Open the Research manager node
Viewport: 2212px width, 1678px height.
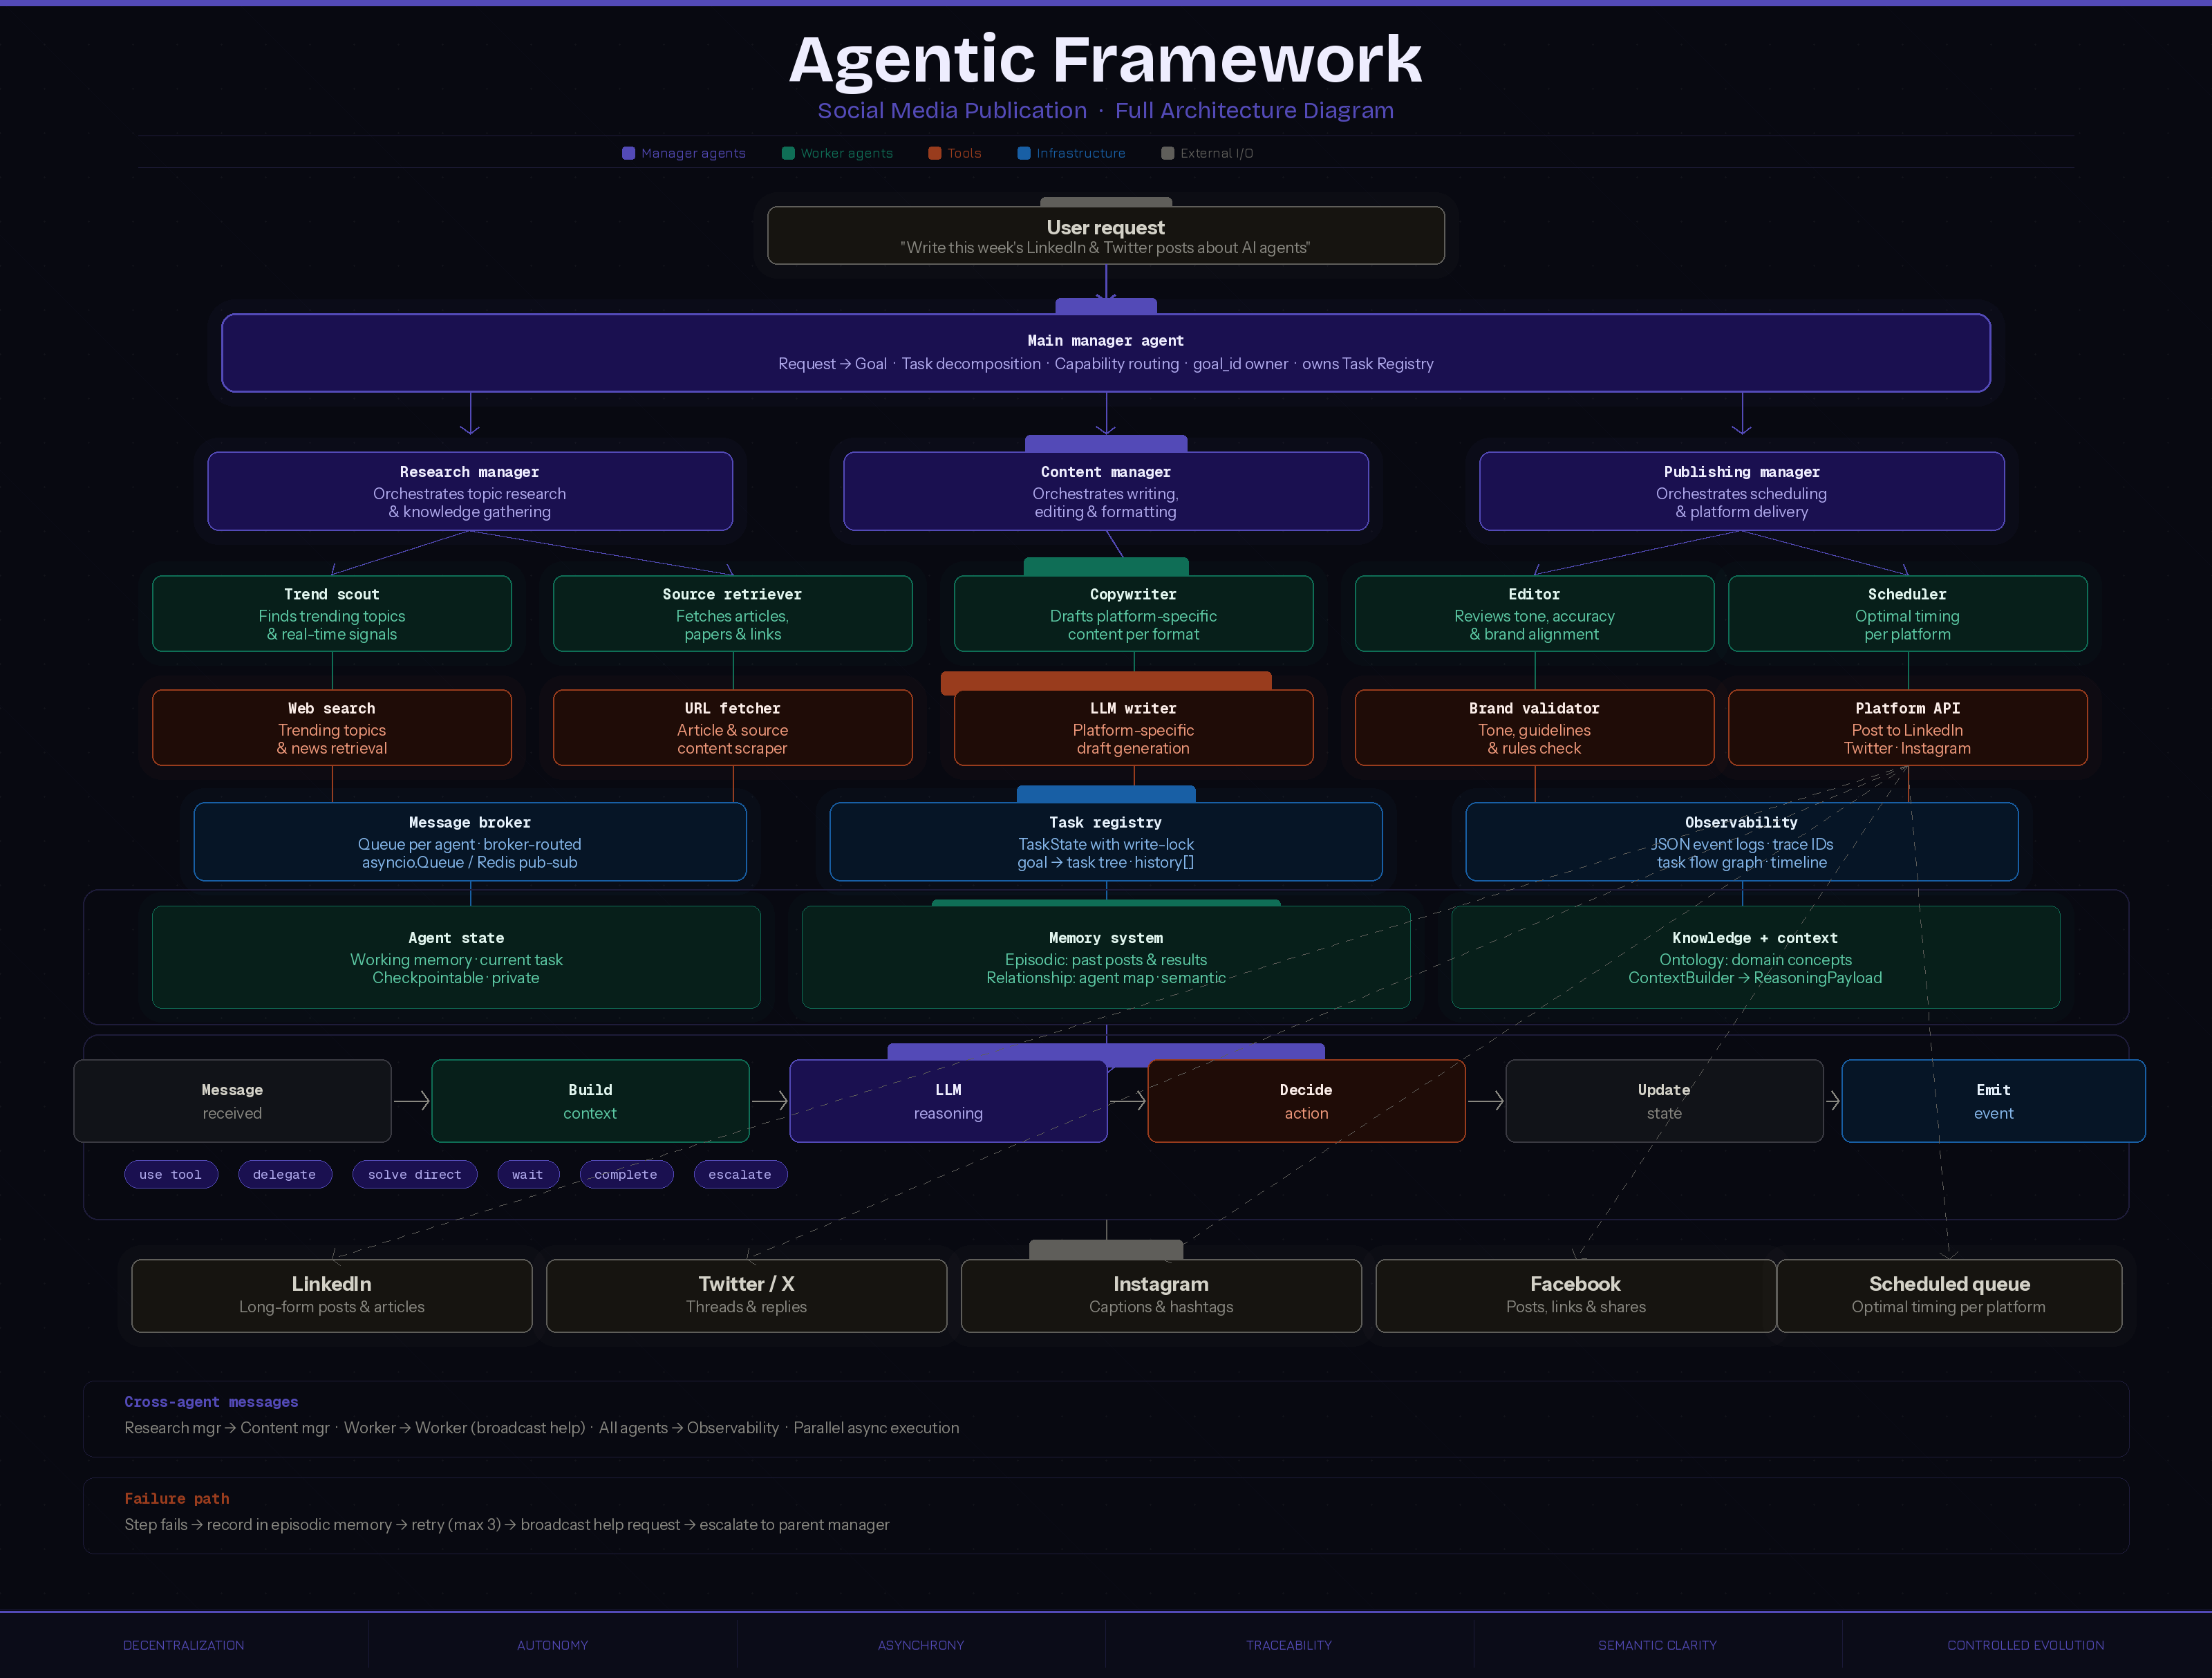click(470, 491)
